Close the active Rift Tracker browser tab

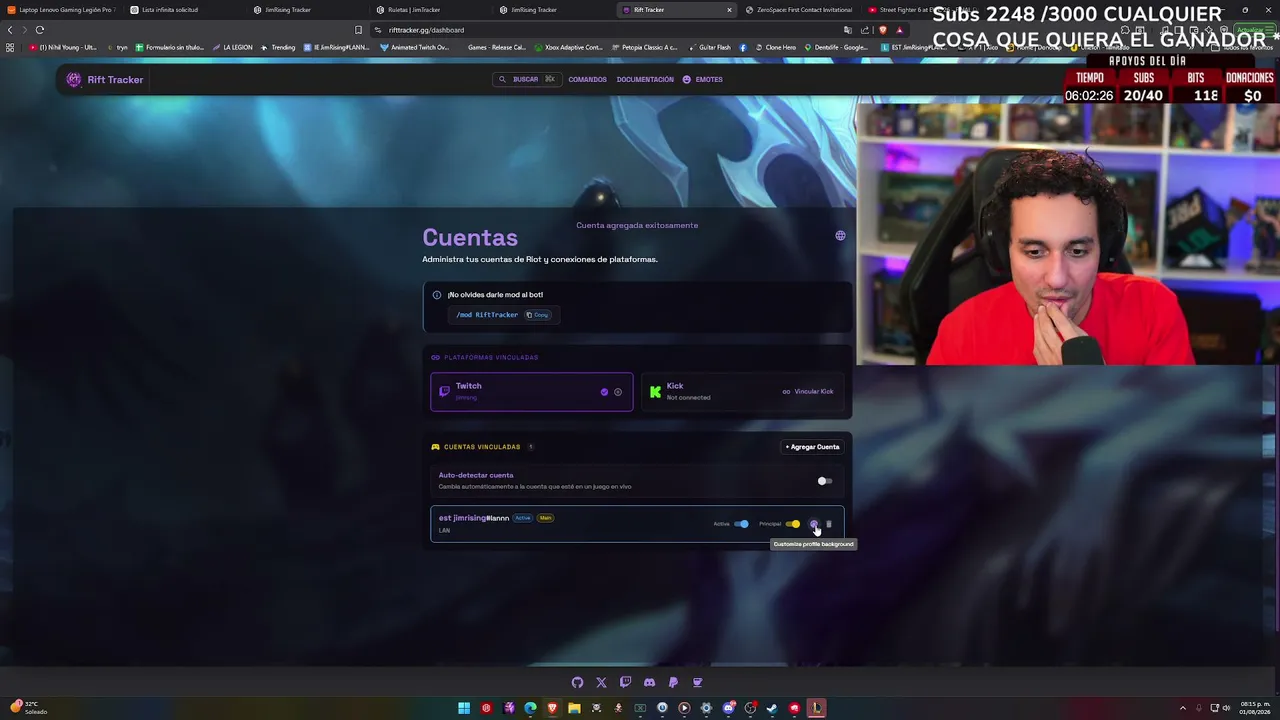coord(729,10)
